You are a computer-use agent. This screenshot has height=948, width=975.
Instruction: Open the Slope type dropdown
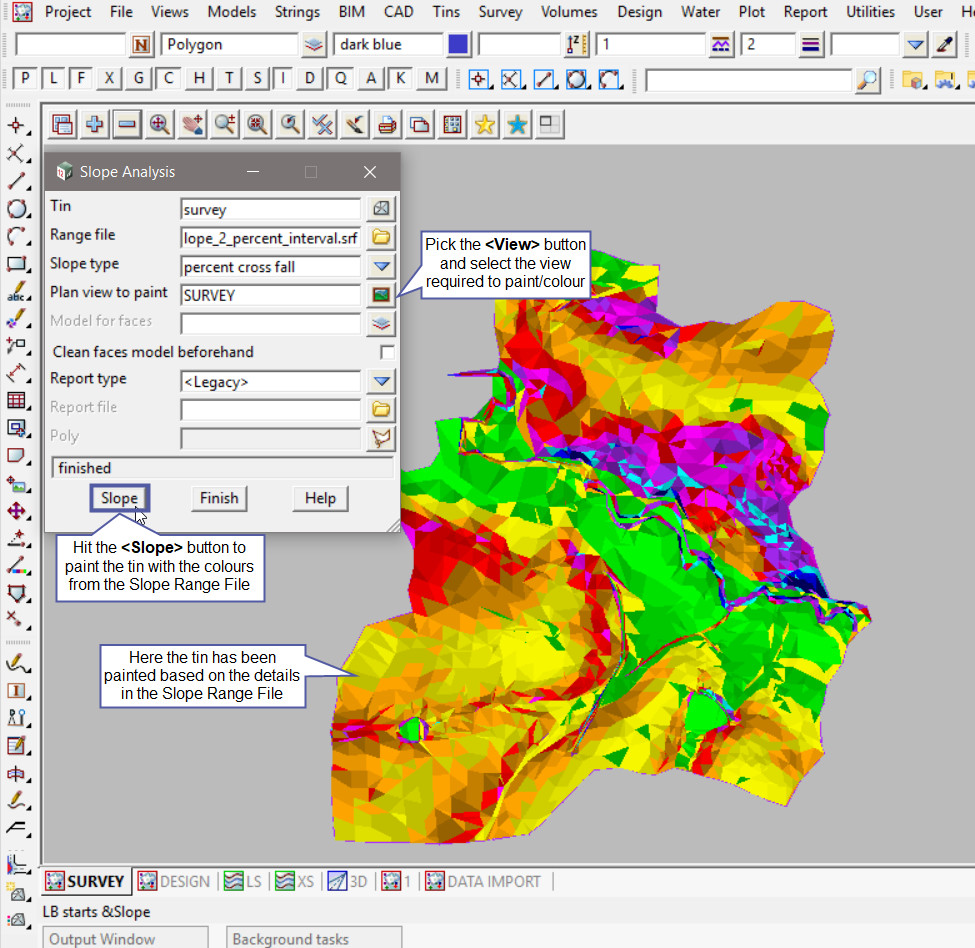pyautogui.click(x=381, y=266)
